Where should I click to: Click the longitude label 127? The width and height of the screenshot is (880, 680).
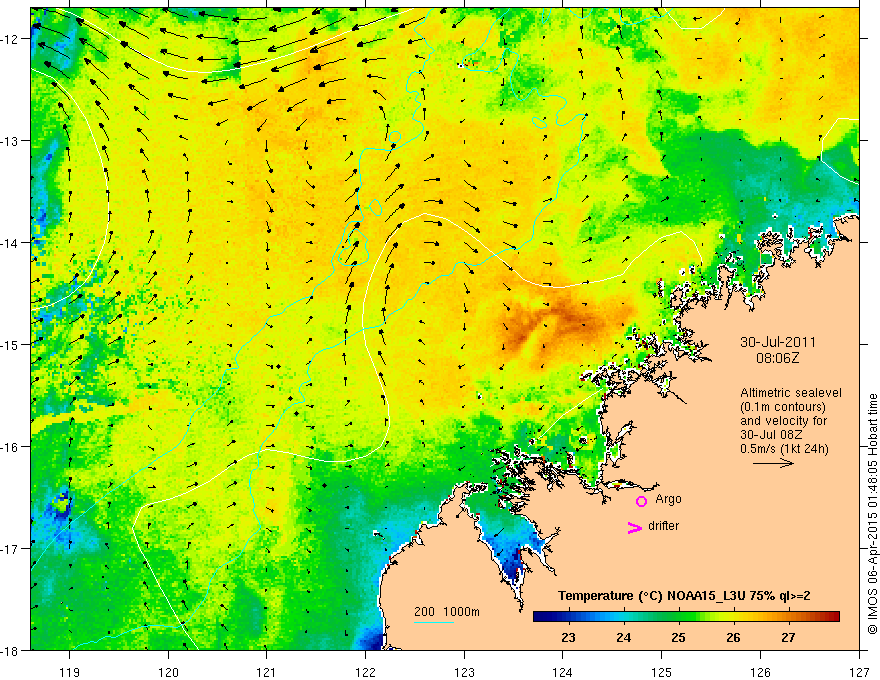coord(859,672)
